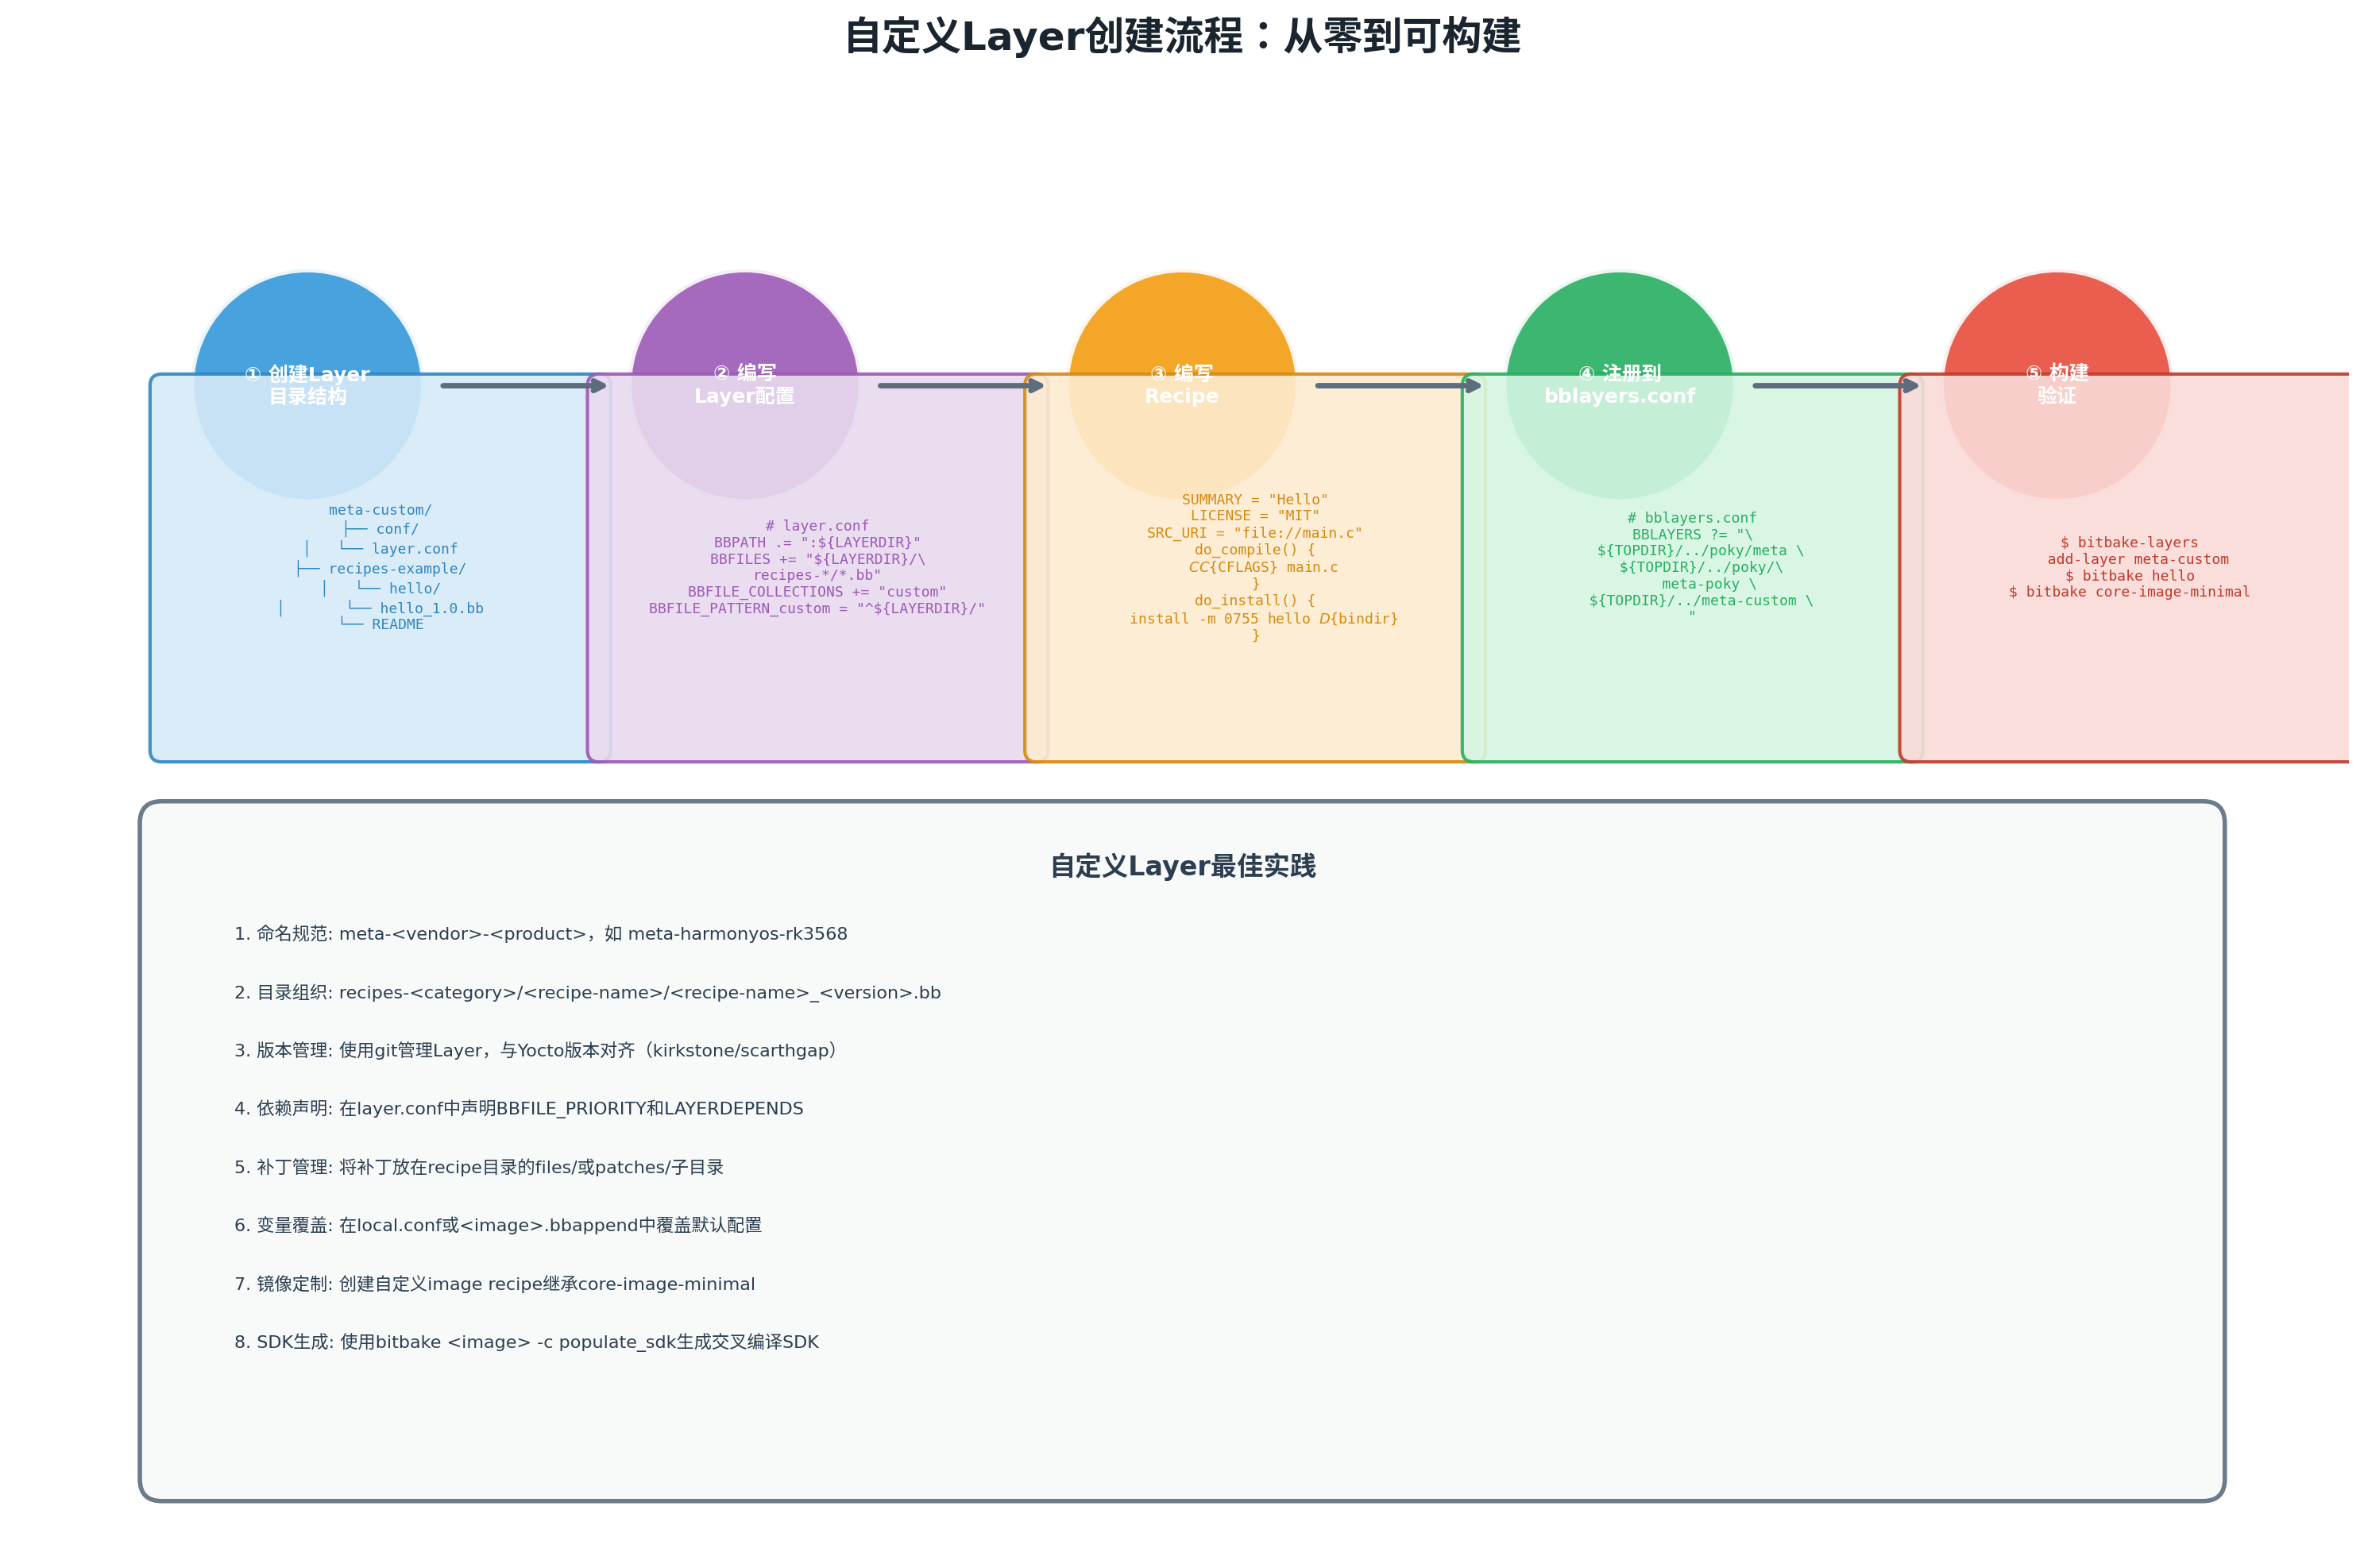Screen dimensions: 2364x1568
Task: Click the do_install() { line
Action: (x=1254, y=600)
